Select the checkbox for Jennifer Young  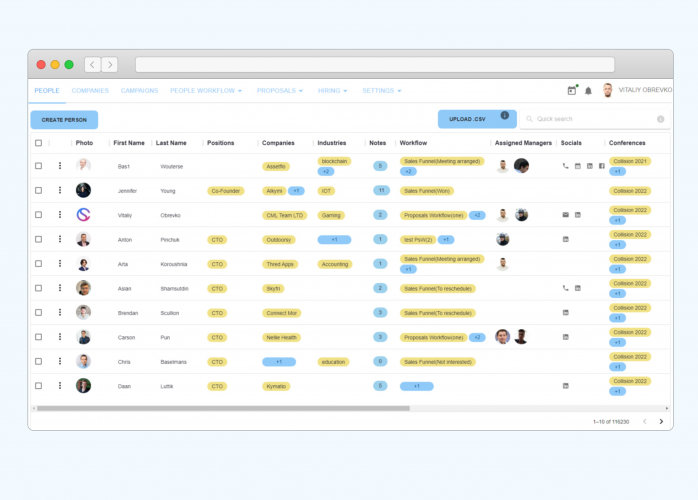click(38, 191)
